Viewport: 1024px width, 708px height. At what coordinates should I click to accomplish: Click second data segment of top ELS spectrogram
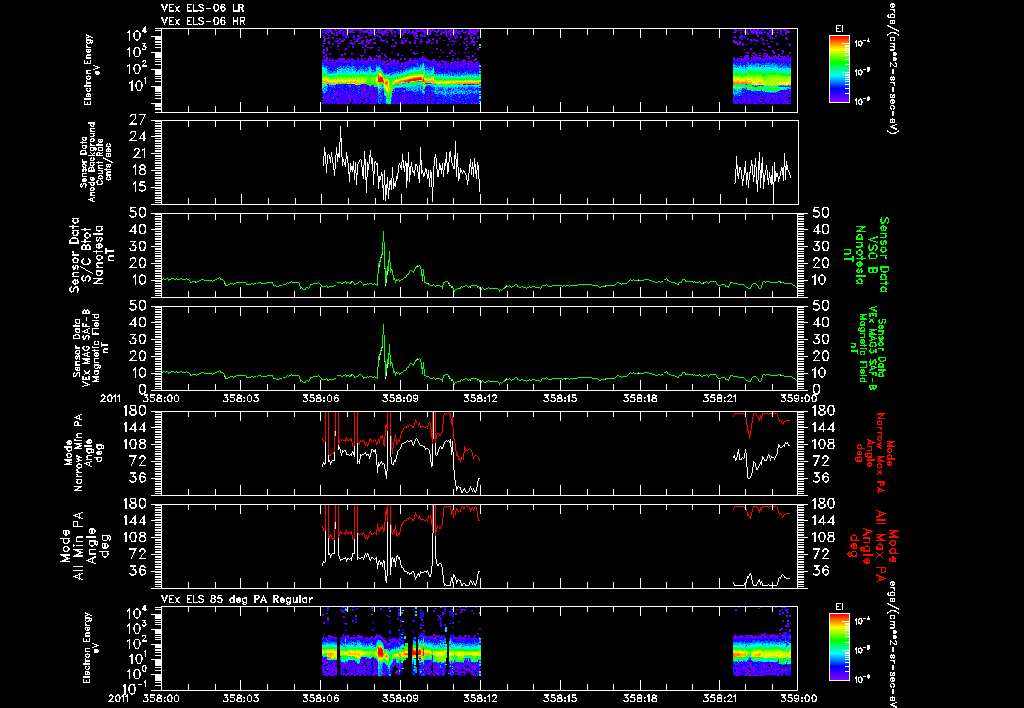click(x=761, y=66)
